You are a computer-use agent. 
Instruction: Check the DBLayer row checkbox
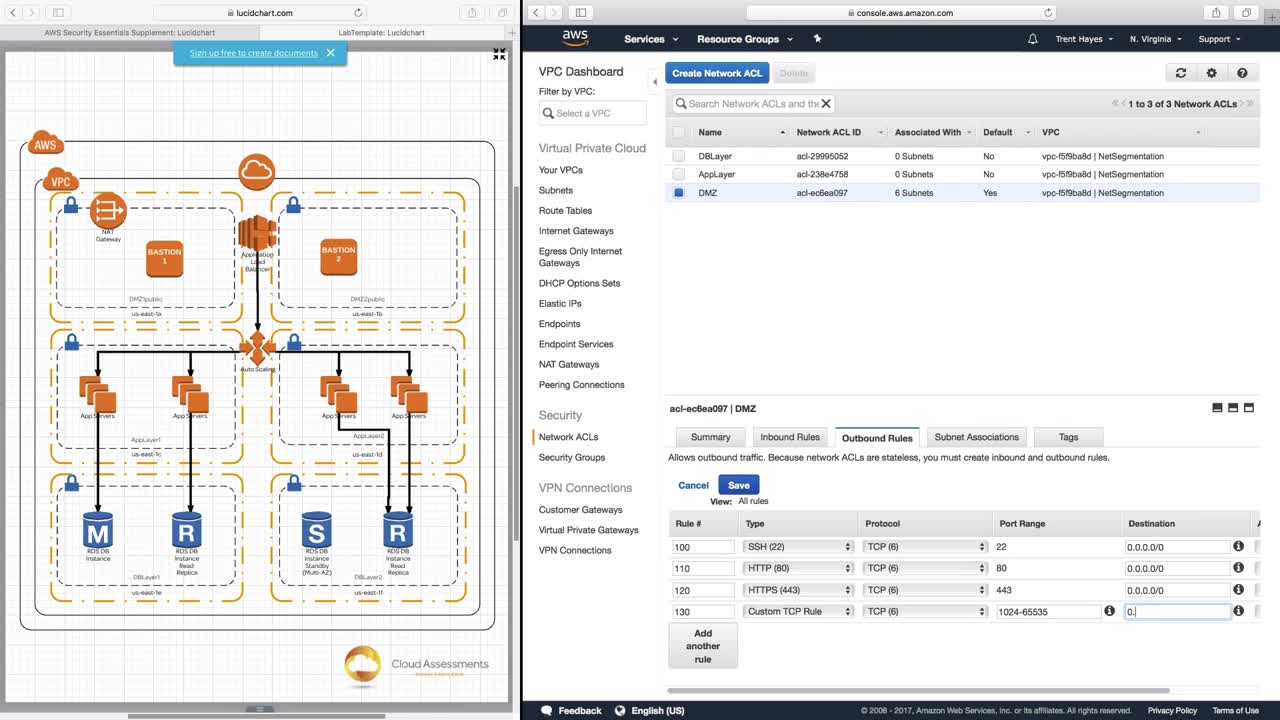(x=679, y=156)
